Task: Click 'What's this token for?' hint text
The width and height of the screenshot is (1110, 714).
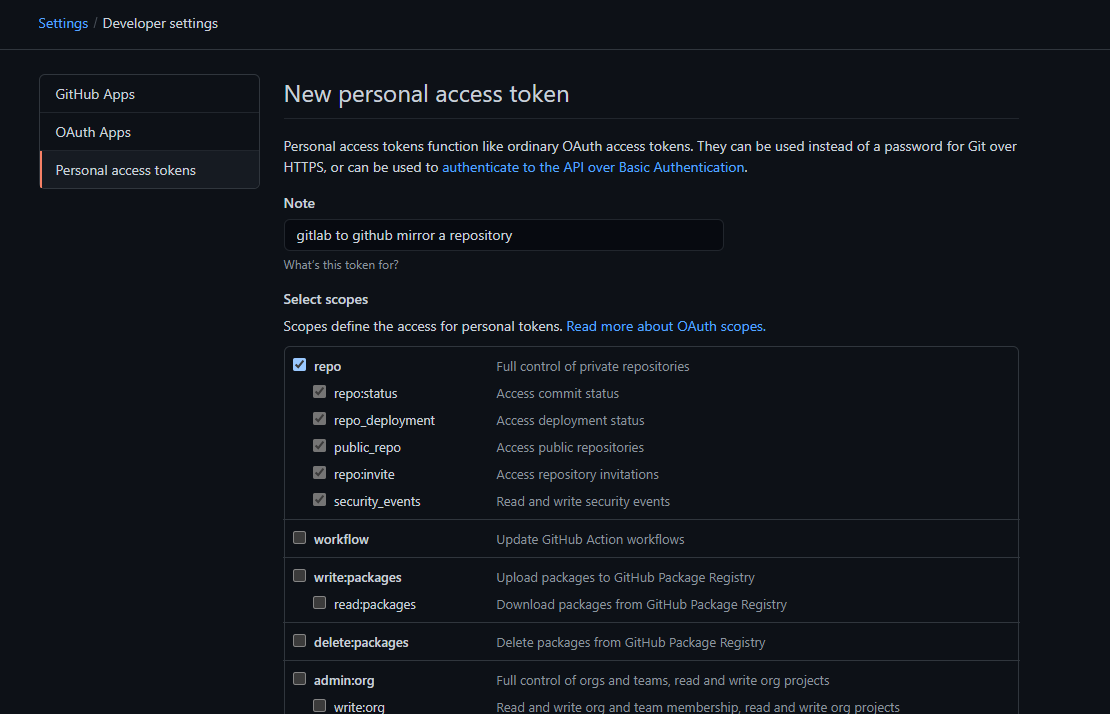Action: click(341, 265)
